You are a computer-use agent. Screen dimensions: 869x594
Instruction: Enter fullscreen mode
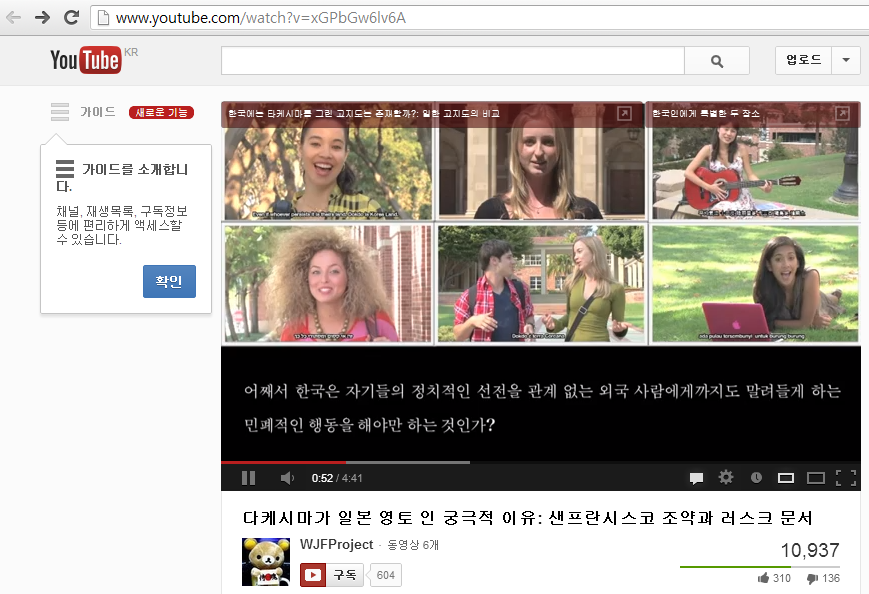point(845,478)
